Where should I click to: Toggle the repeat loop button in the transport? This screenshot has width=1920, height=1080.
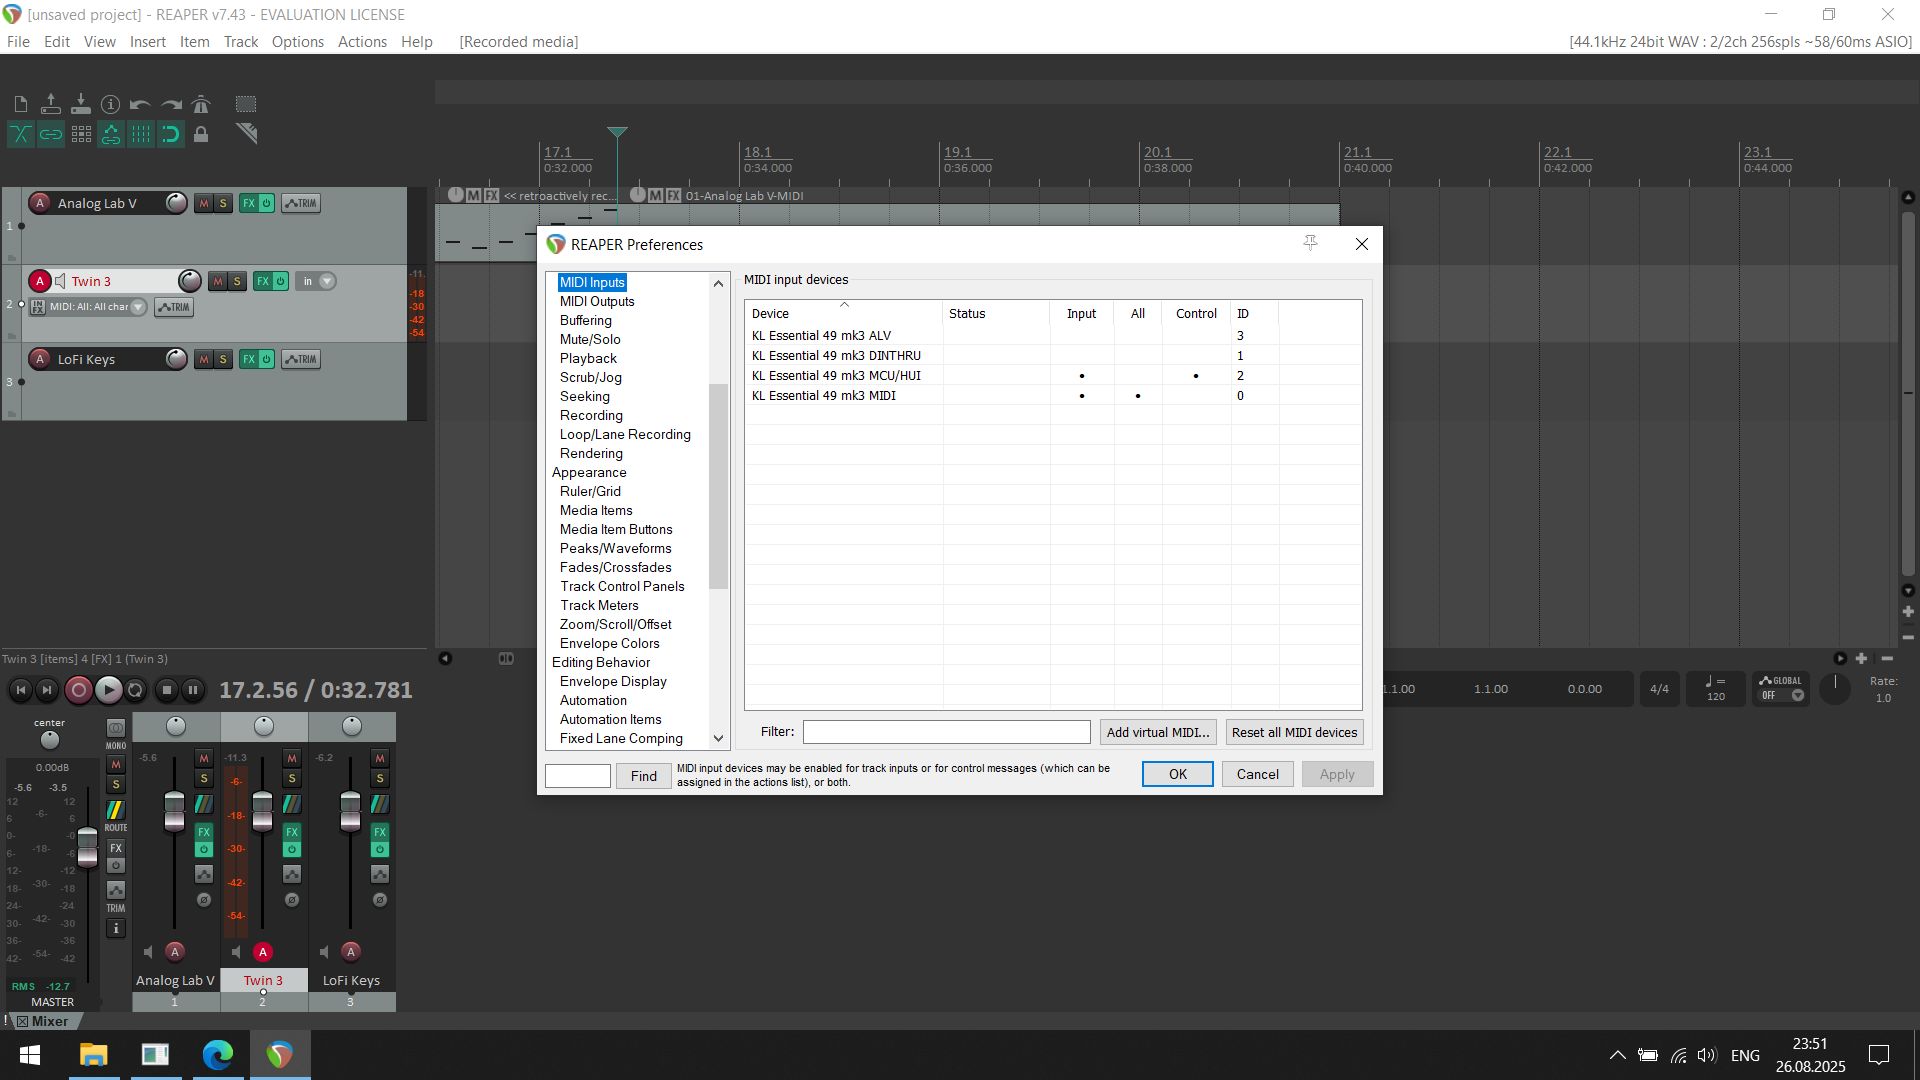point(136,690)
